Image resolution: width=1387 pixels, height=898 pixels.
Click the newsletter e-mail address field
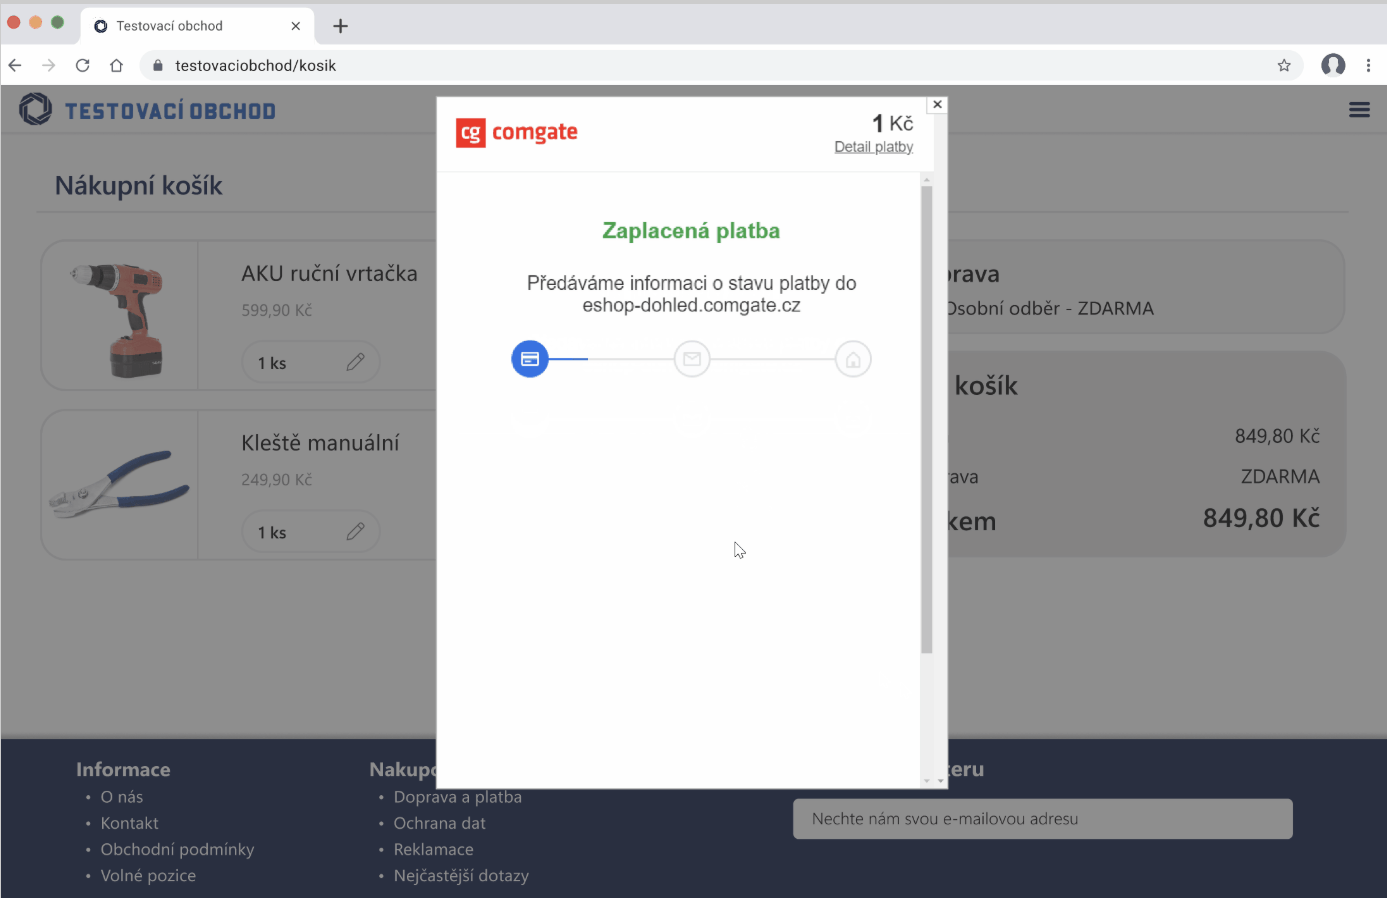click(x=1043, y=819)
